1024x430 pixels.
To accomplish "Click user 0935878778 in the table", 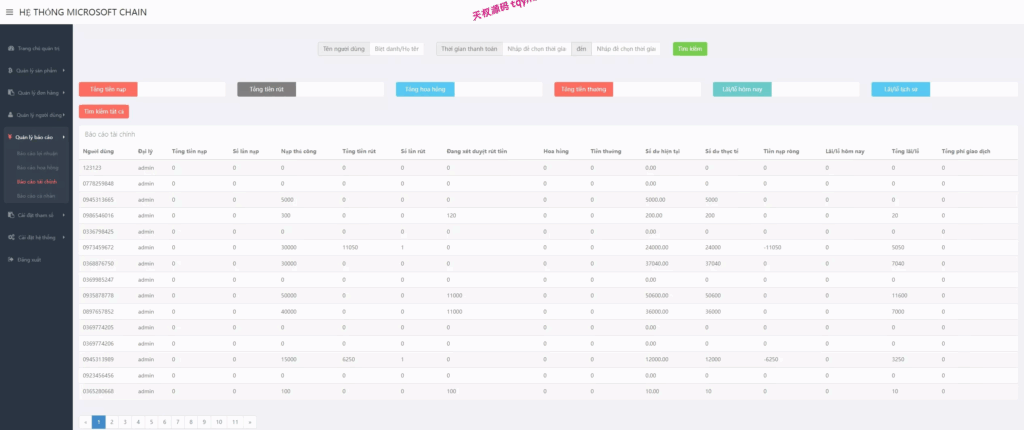I will [x=98, y=295].
